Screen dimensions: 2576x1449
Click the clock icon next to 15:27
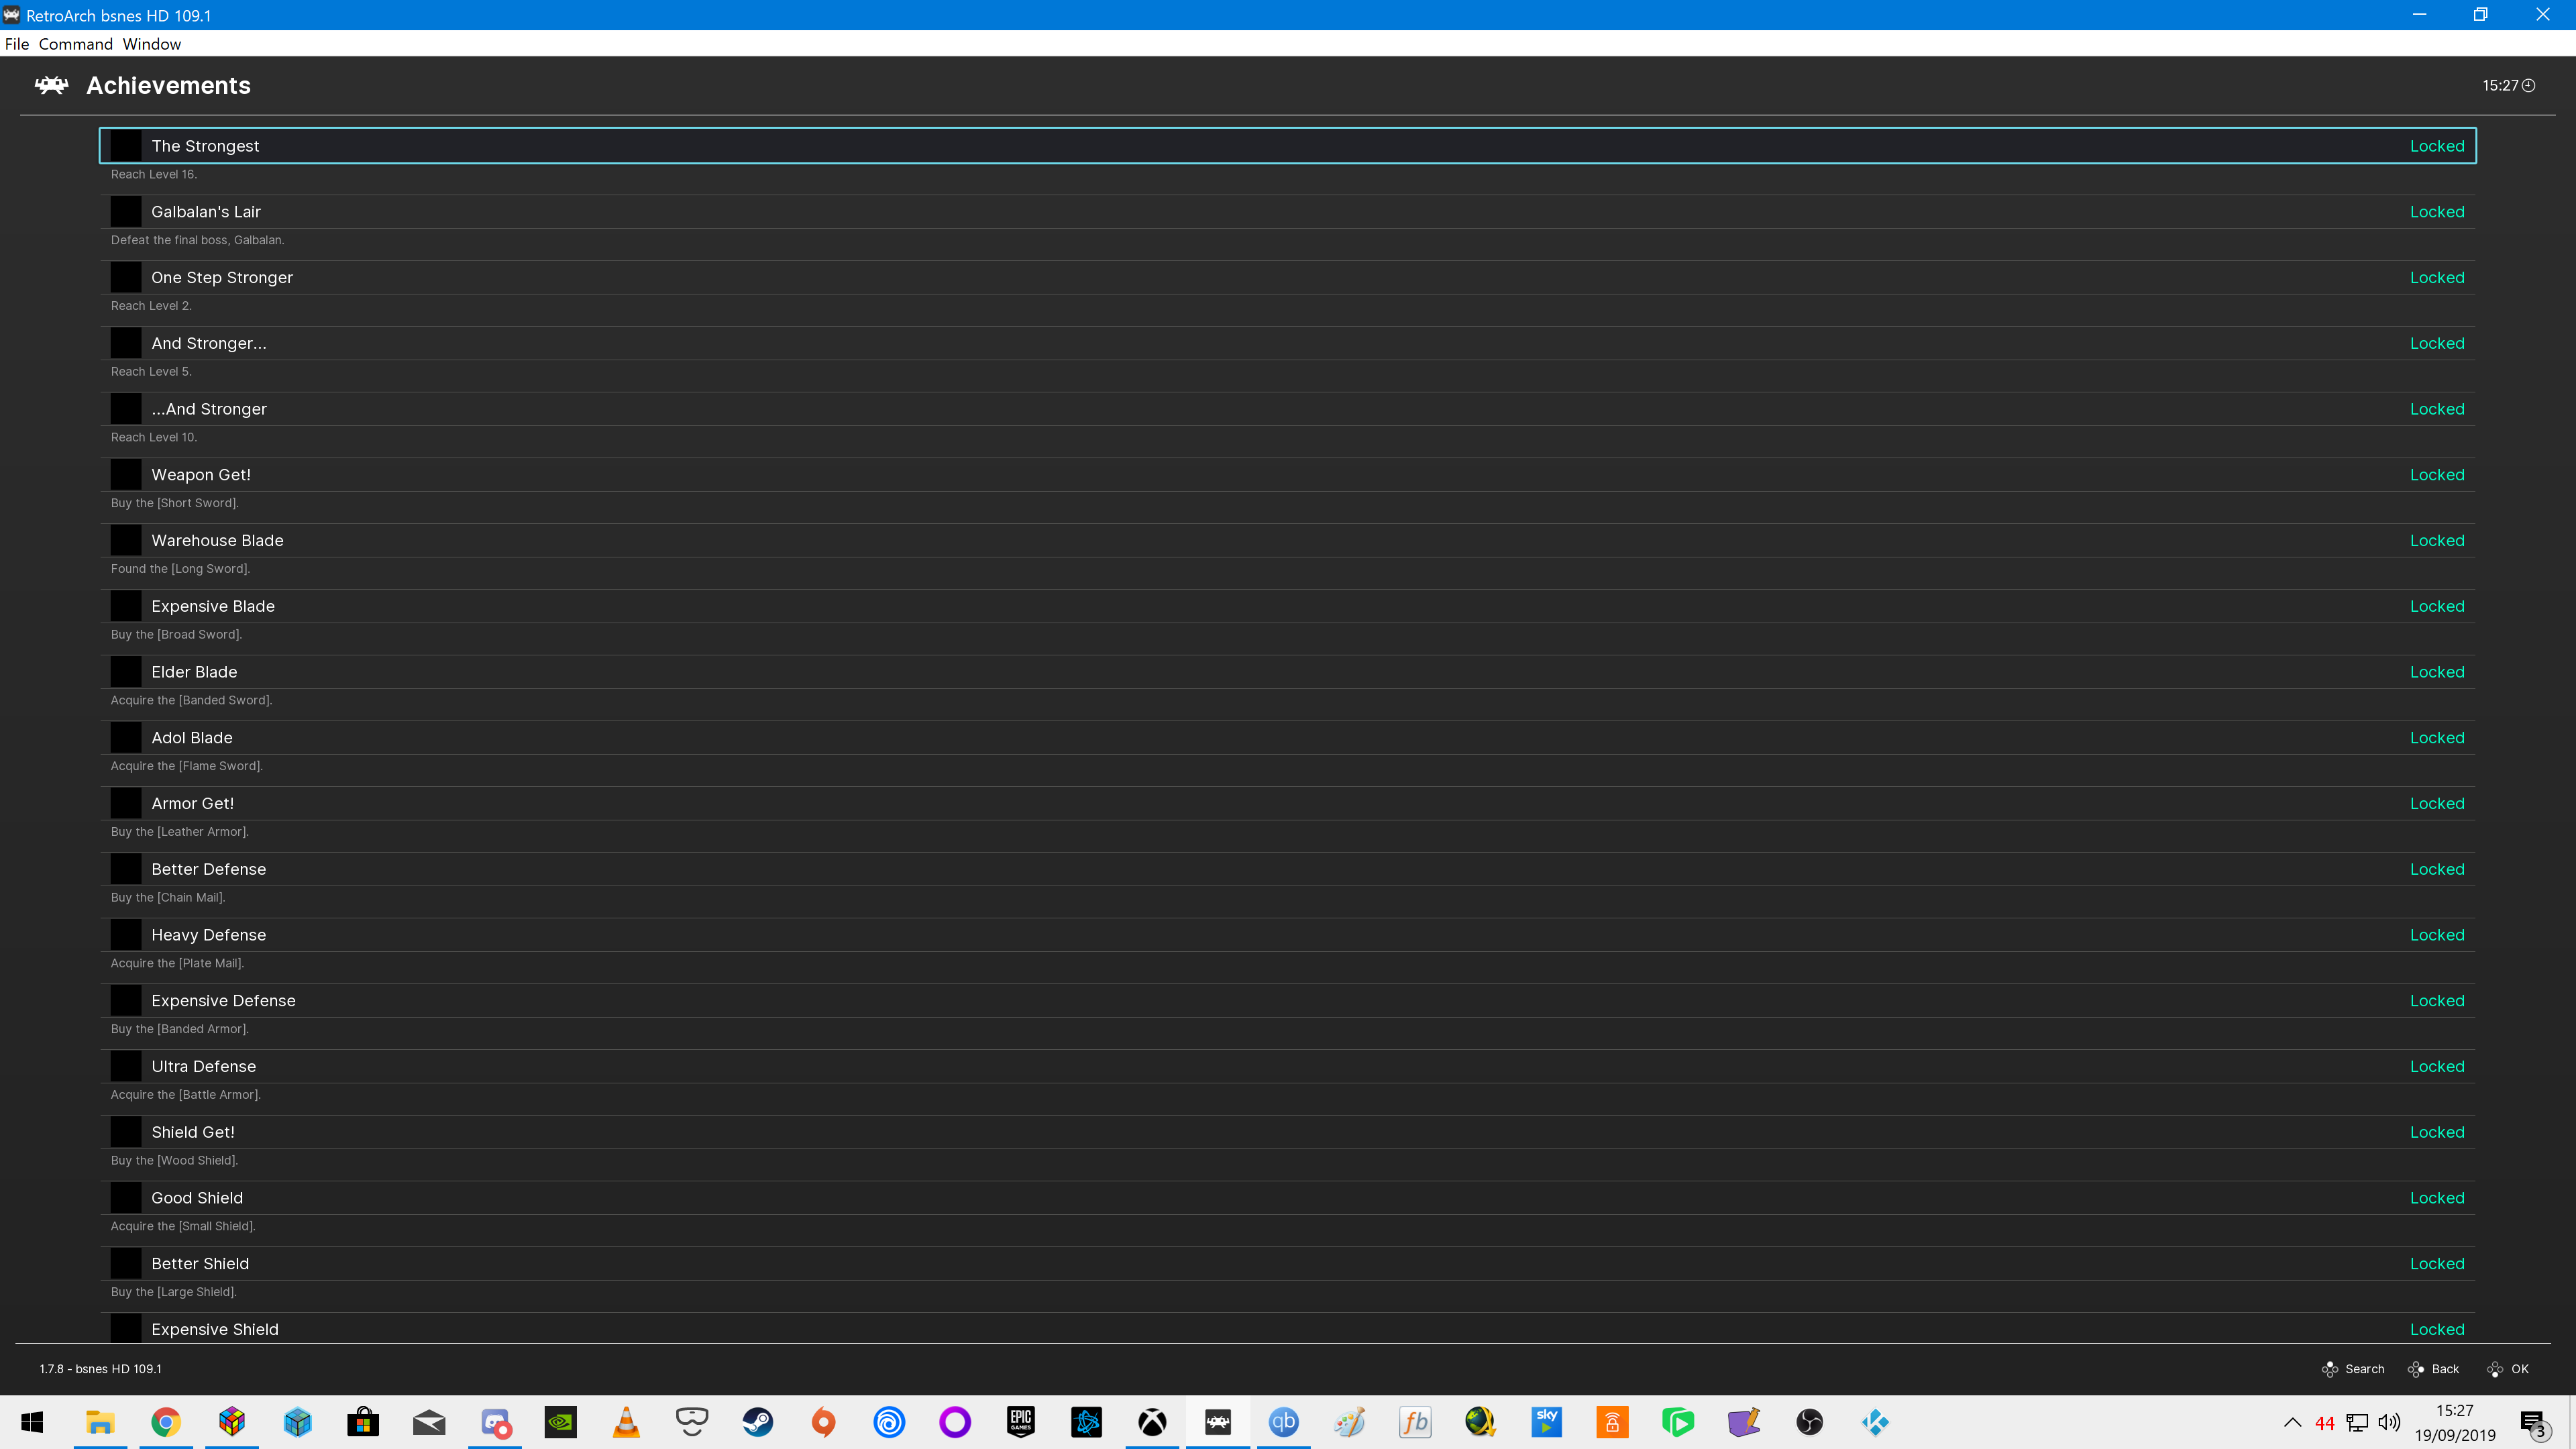tap(2529, 86)
